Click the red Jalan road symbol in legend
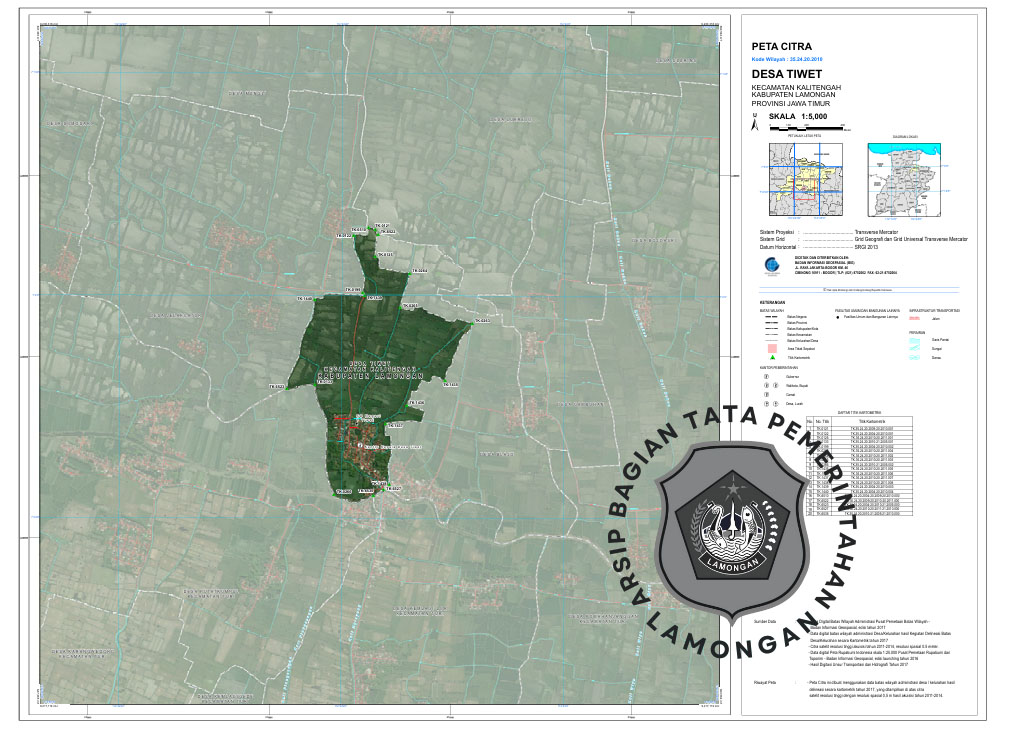This screenshot has width=1012, height=735. click(915, 317)
